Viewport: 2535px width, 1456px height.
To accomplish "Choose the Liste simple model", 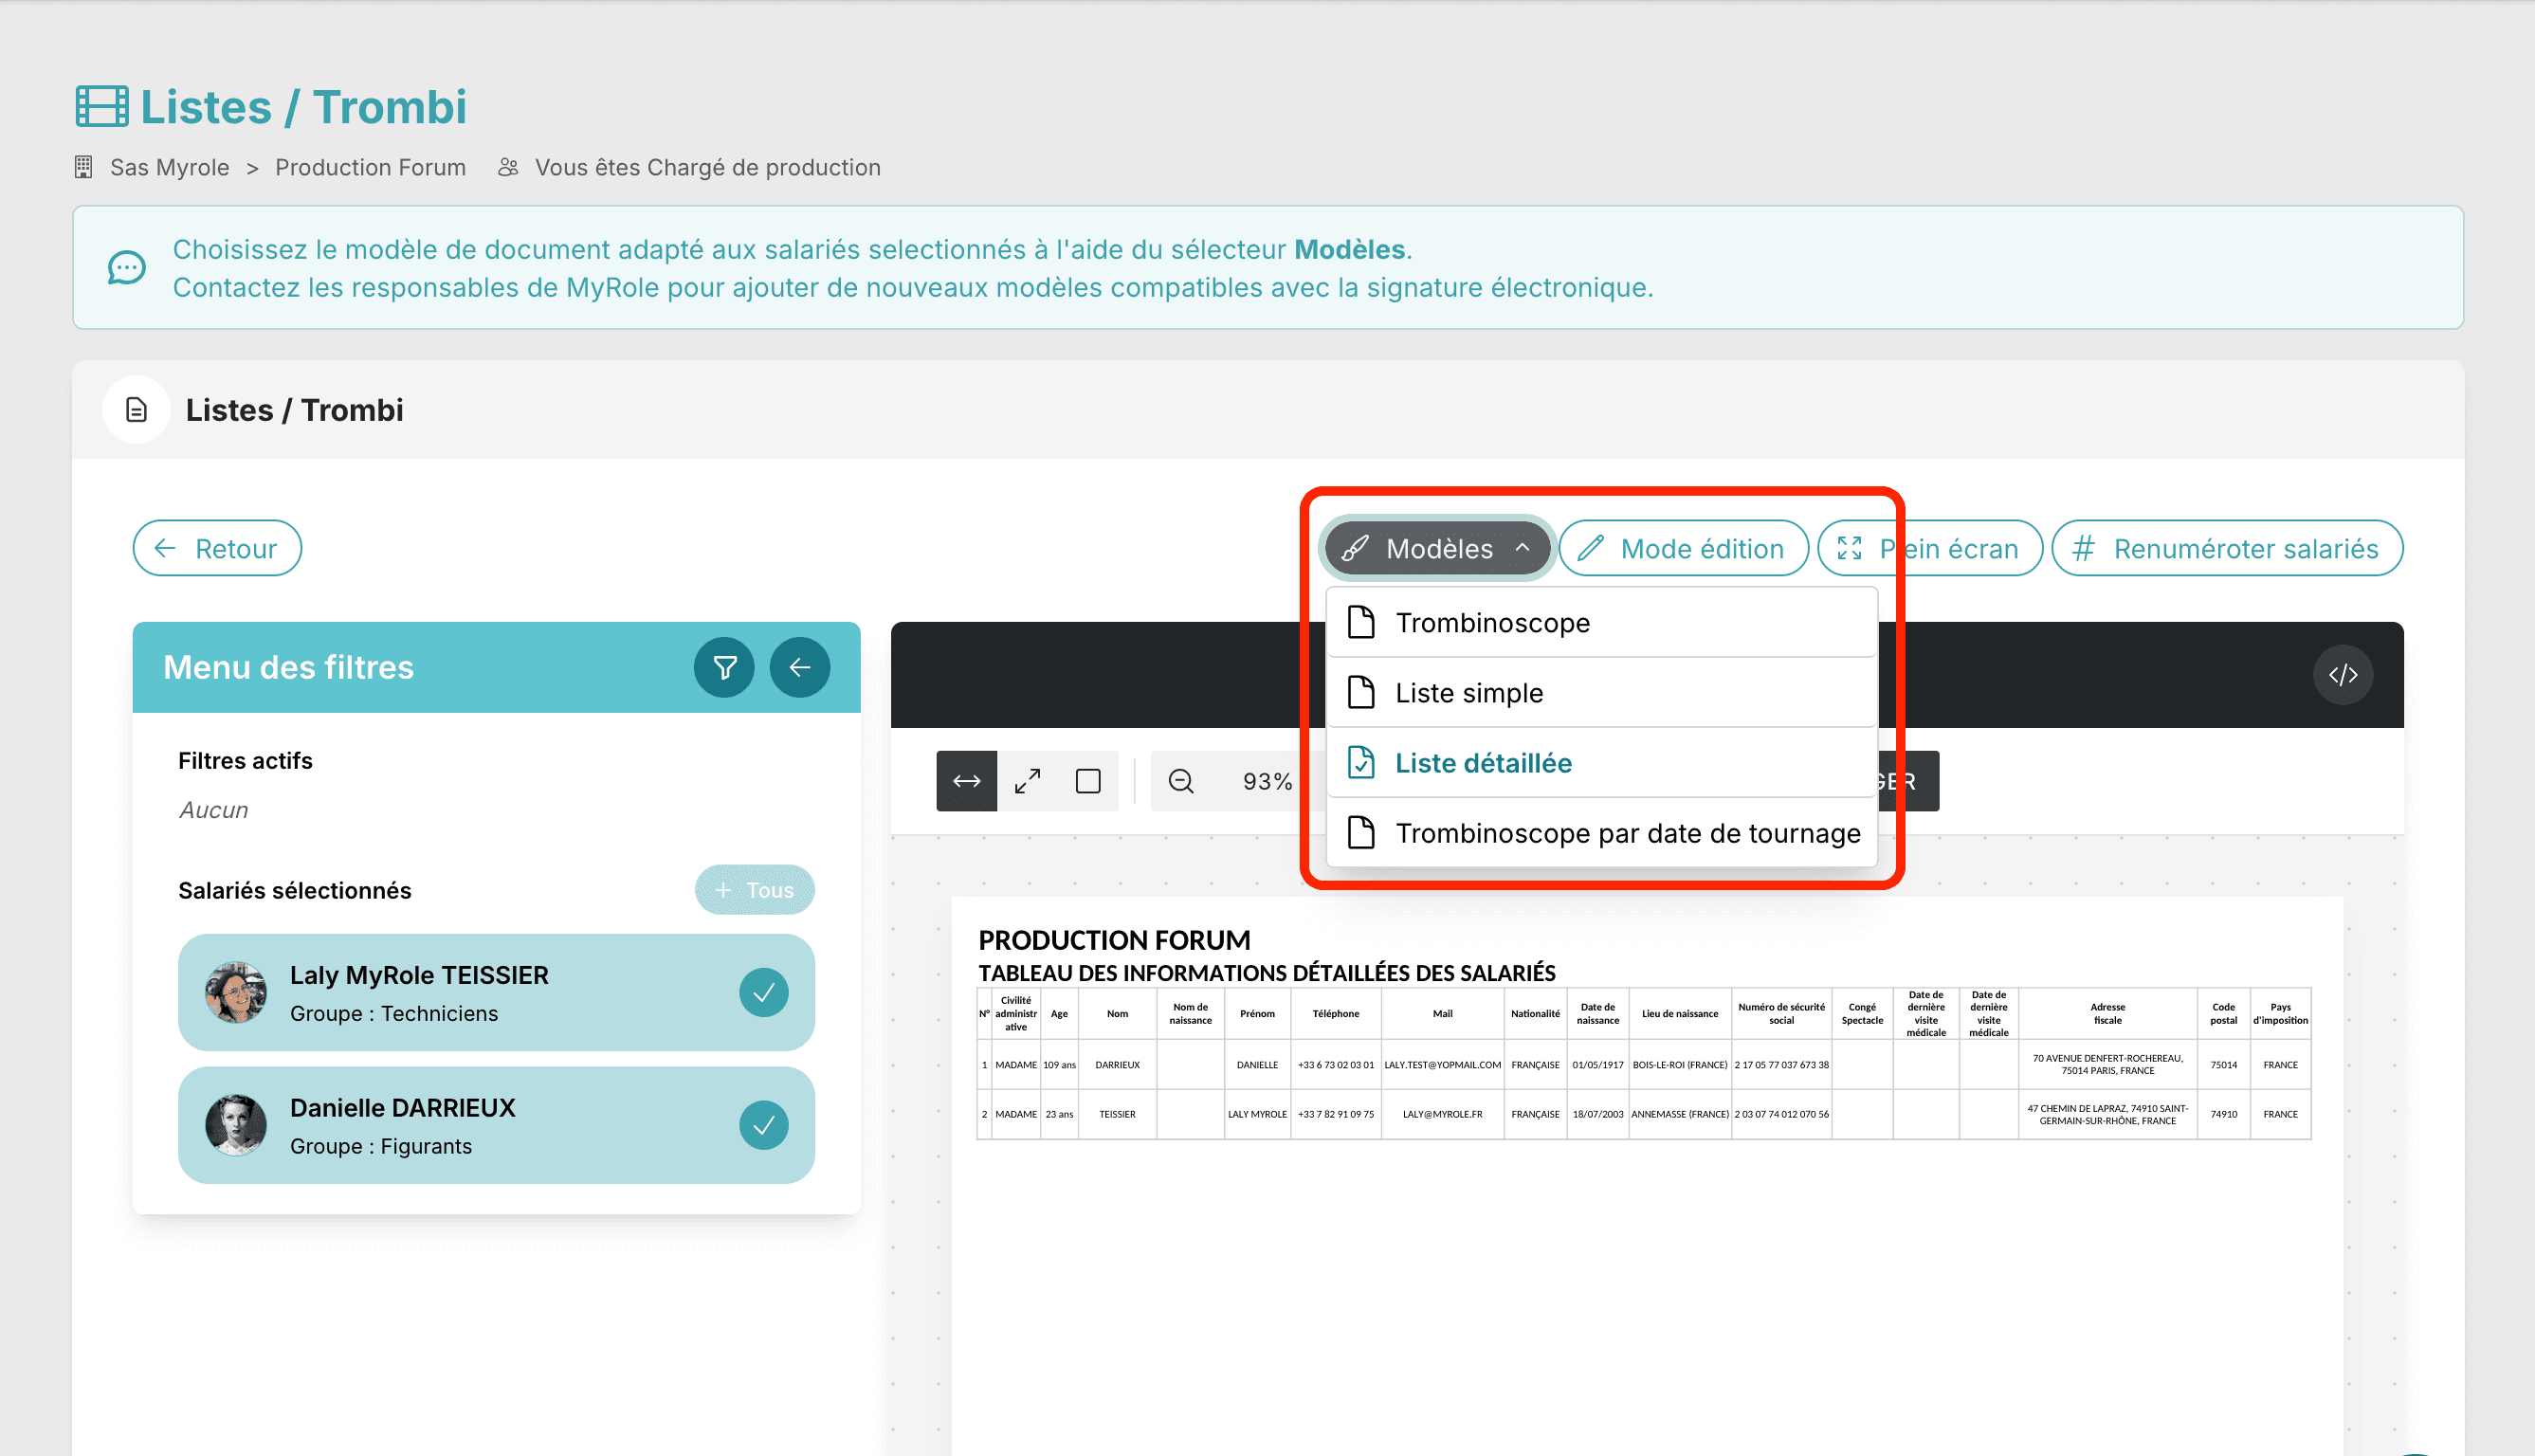I will point(1601,693).
